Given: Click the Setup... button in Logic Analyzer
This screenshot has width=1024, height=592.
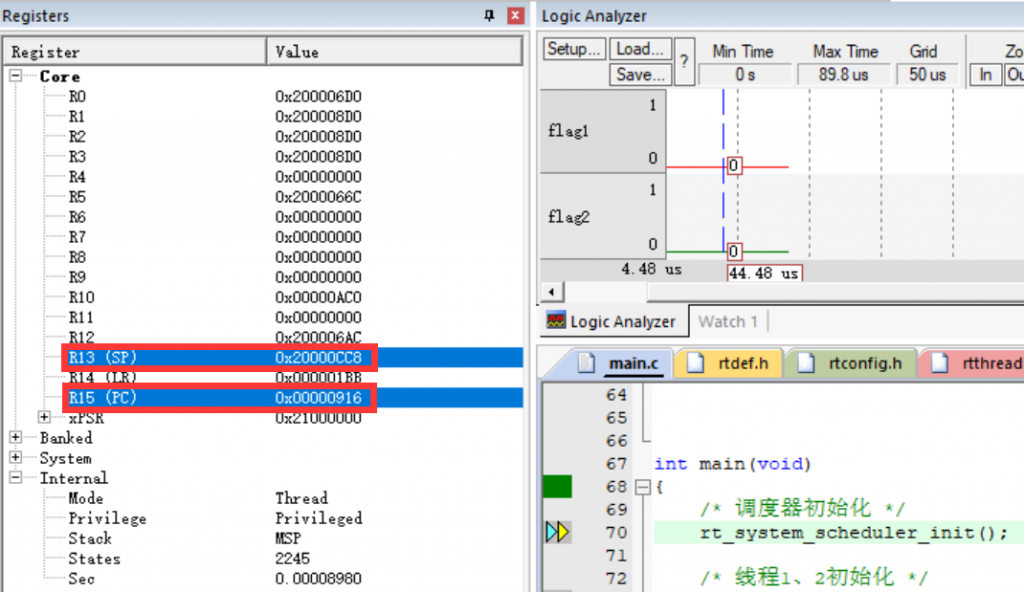Looking at the screenshot, I should 573,49.
